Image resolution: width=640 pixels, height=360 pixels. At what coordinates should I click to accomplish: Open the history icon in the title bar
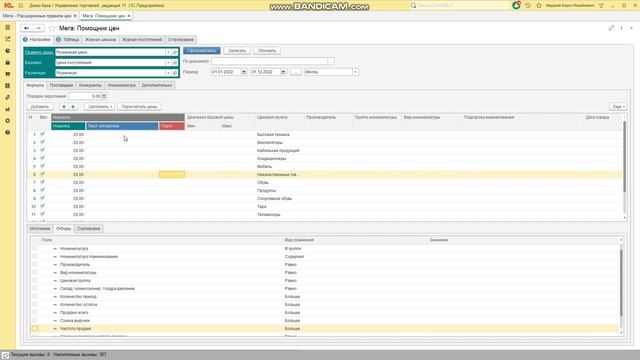(x=528, y=5)
